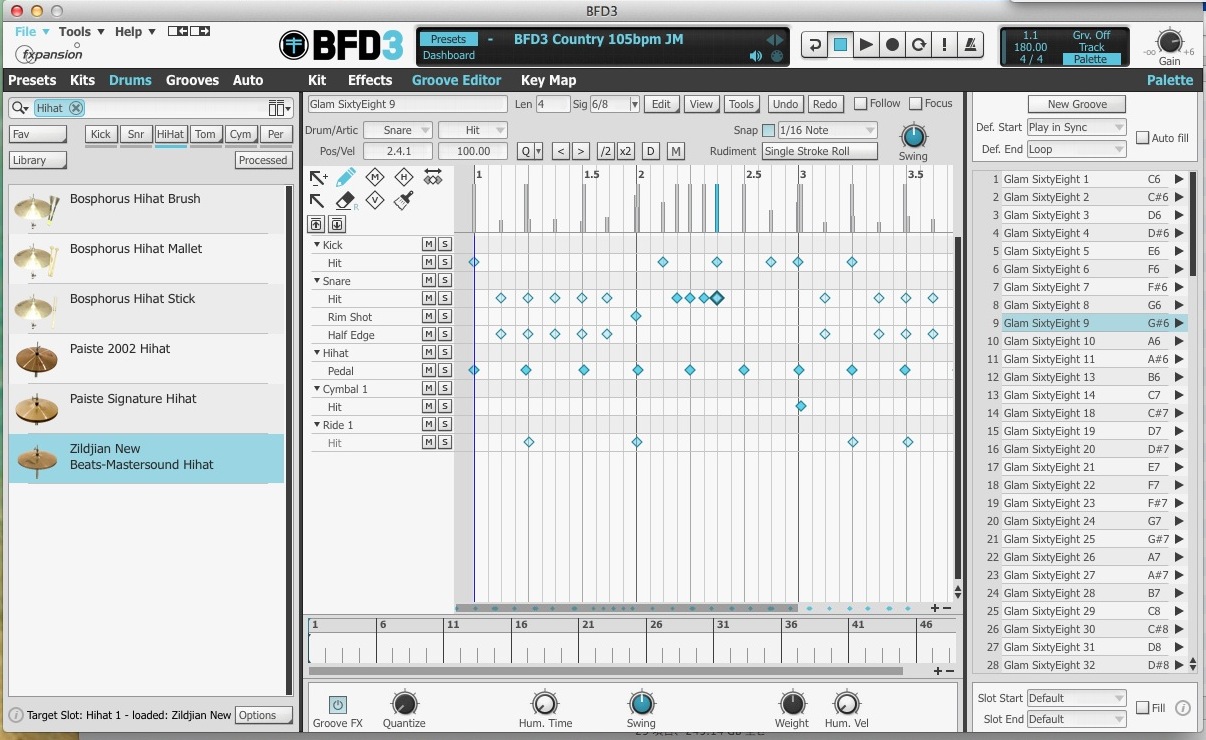This screenshot has width=1206, height=740.
Task: Enable the Focus checkbox
Action: [916, 104]
